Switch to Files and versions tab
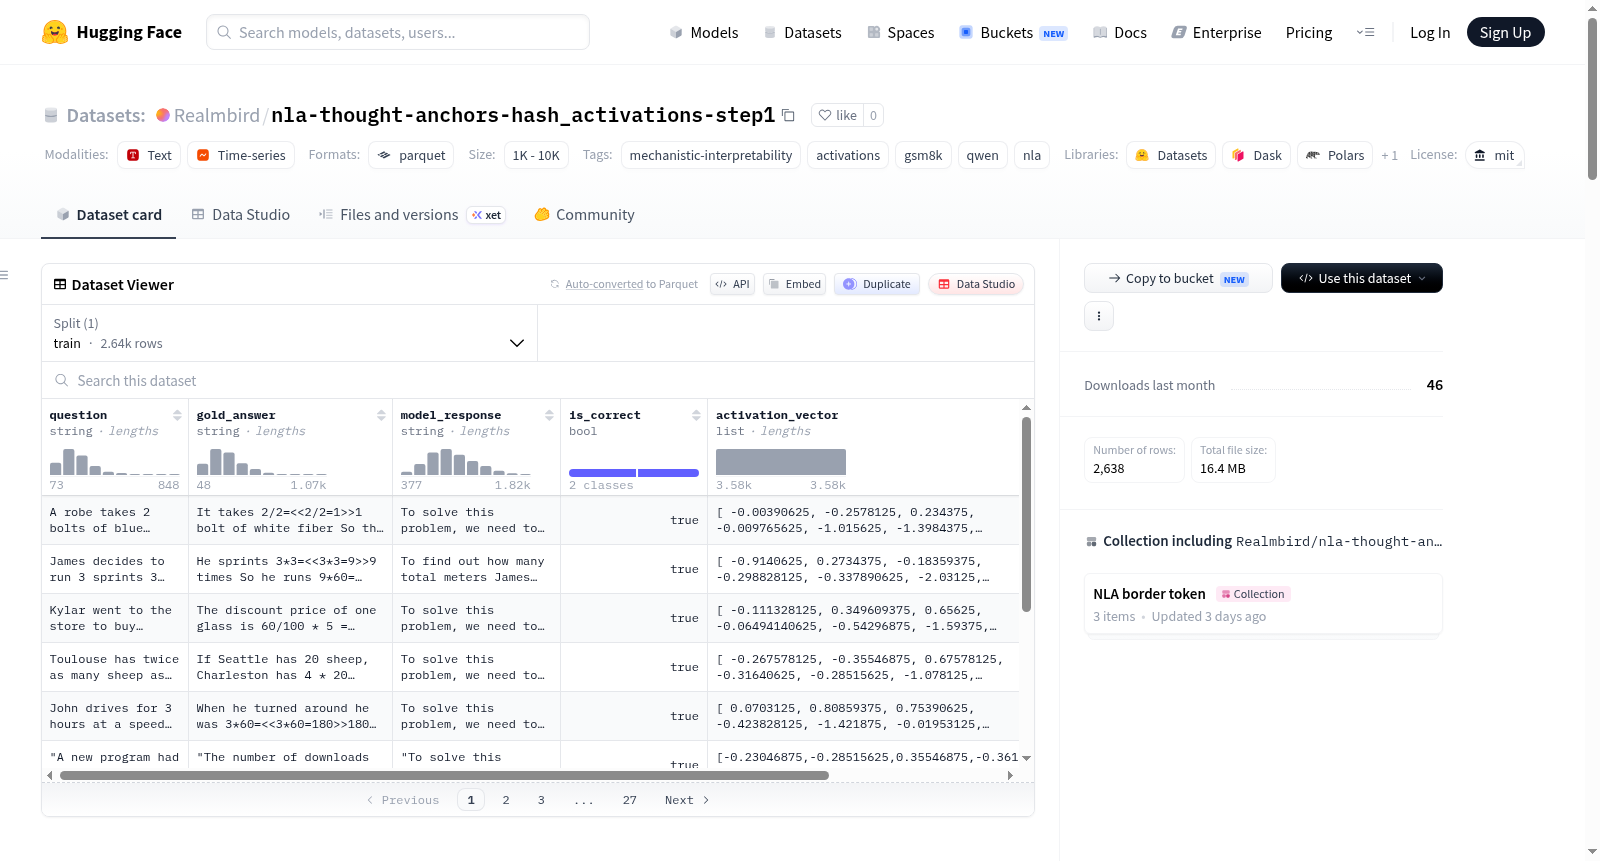 click(411, 215)
